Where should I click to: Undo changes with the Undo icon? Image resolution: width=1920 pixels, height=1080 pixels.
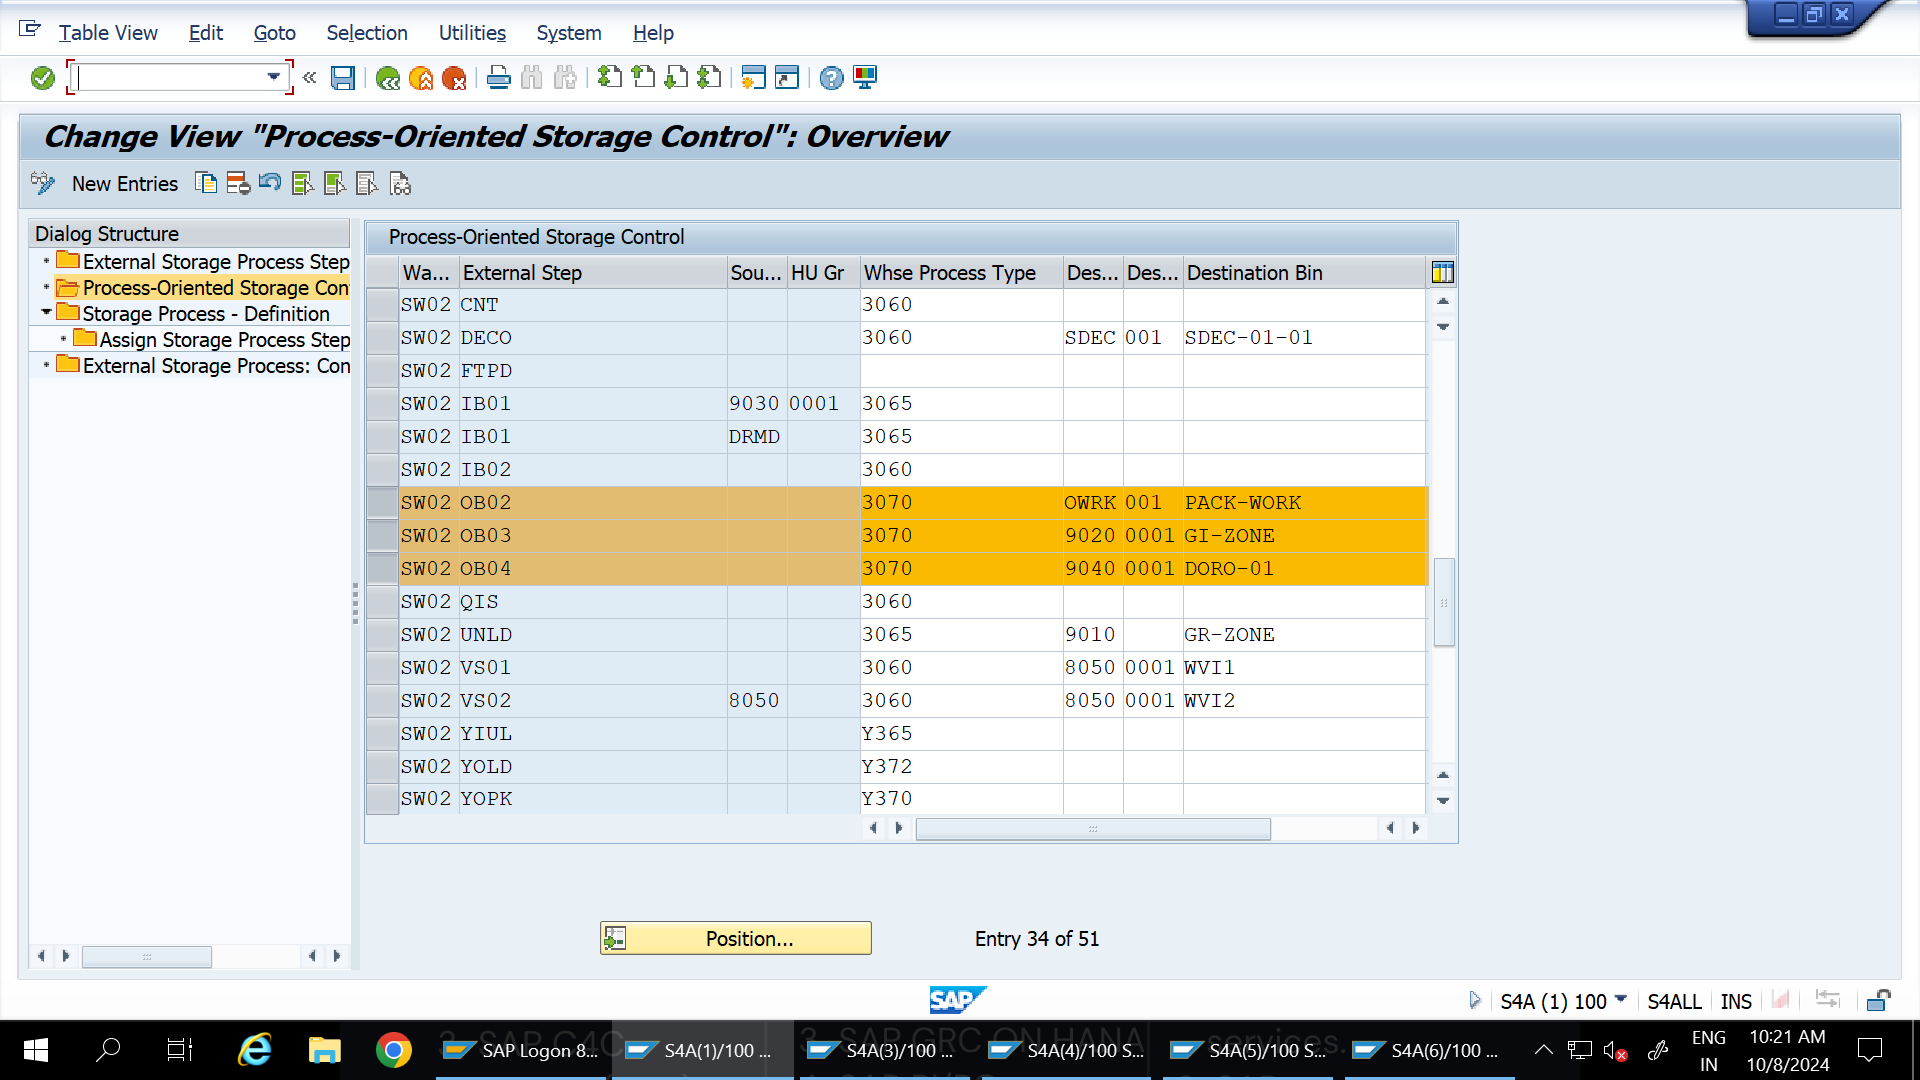[x=269, y=184]
